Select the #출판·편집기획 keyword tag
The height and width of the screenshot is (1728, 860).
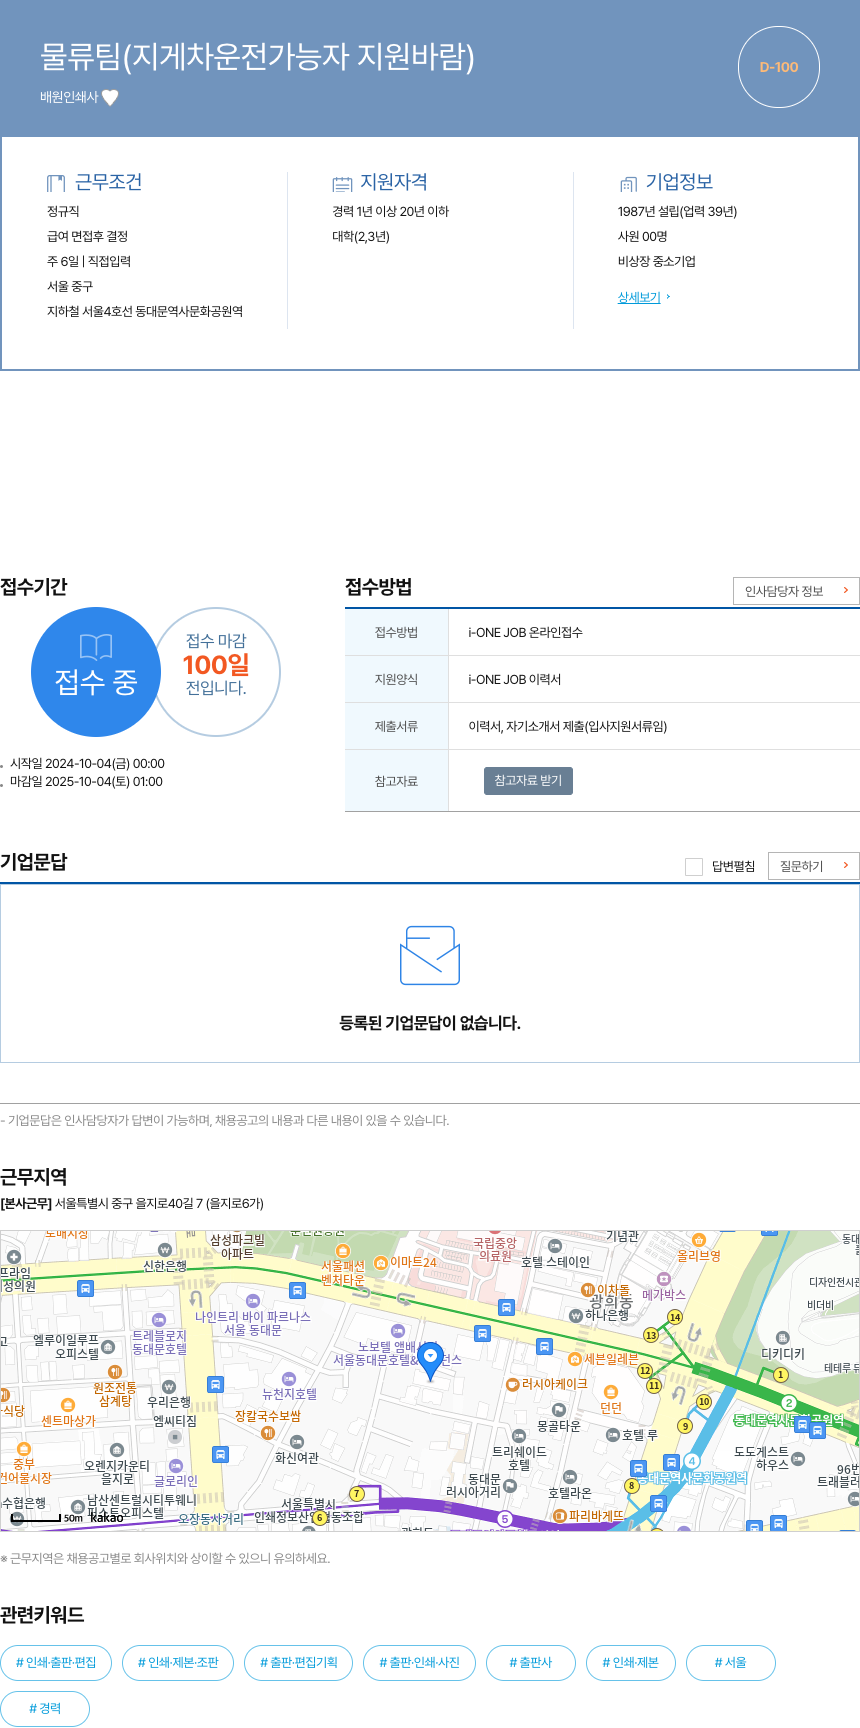pyautogui.click(x=299, y=1663)
